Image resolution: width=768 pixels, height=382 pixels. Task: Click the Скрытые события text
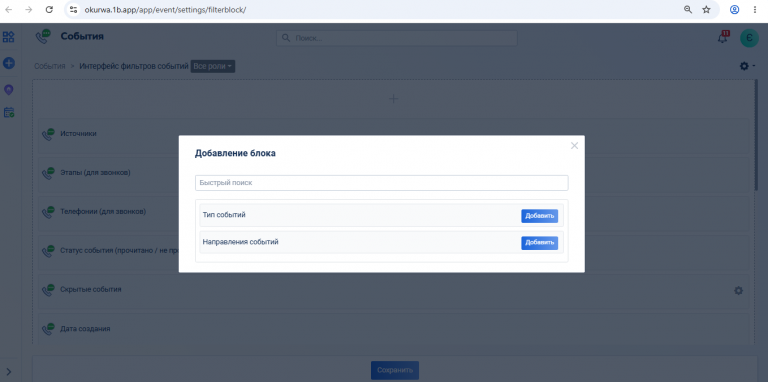point(91,289)
